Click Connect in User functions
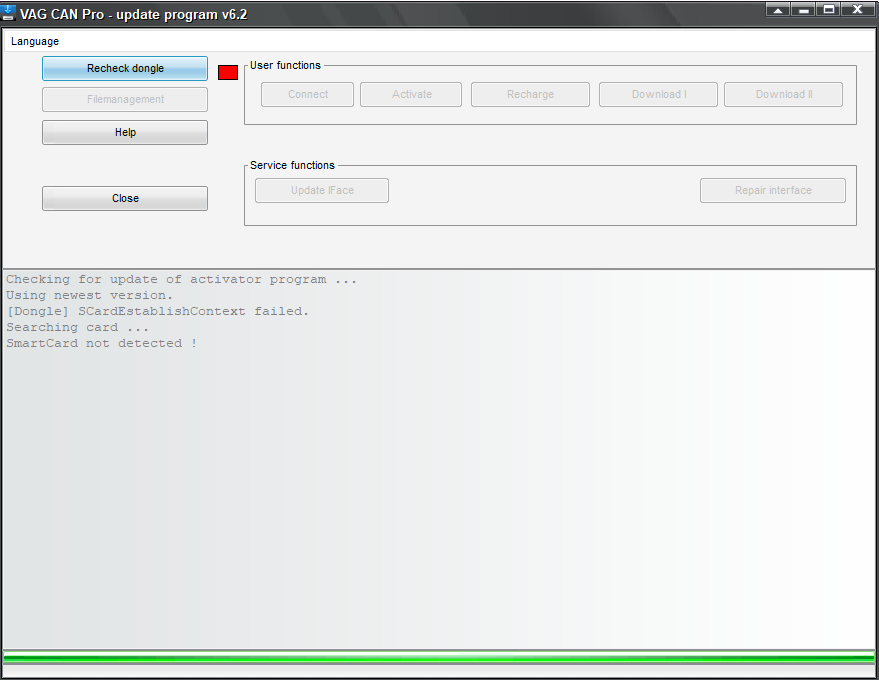Viewport: 879px width, 680px height. 307,94
